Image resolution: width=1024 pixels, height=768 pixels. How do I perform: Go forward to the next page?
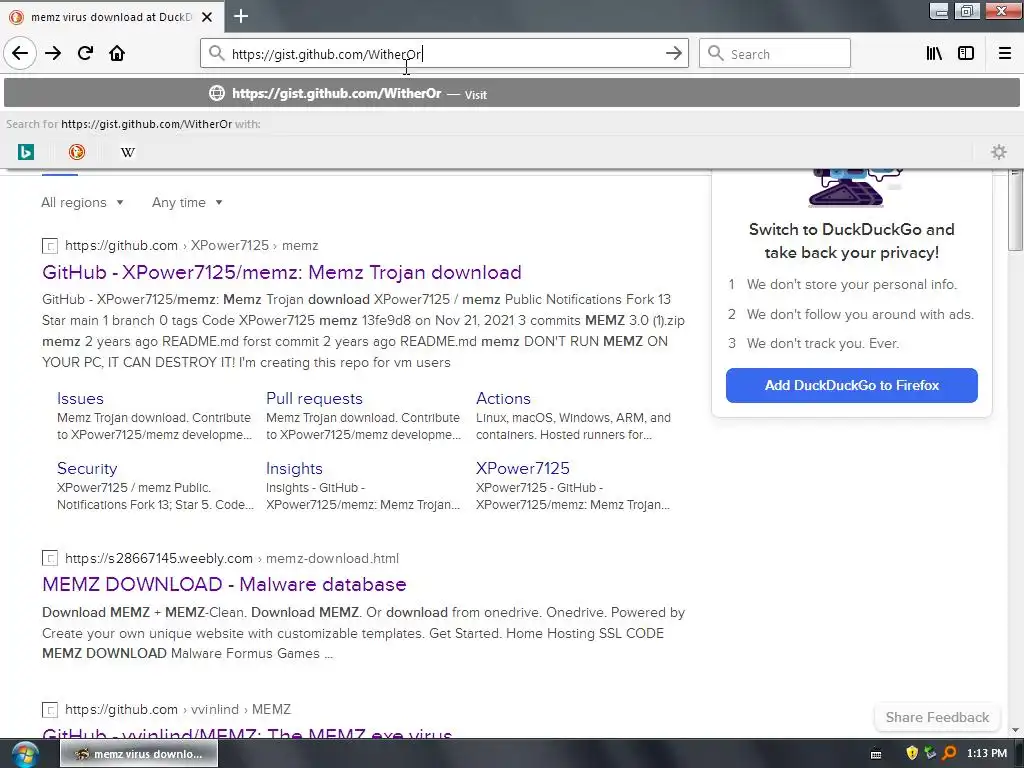coord(53,54)
